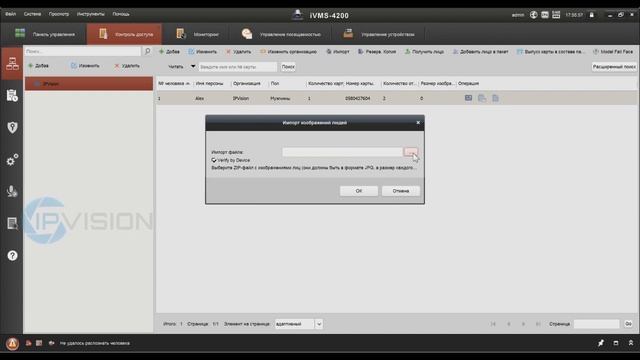Click the Расширенный поиск button
The image size is (640, 360).
click(x=614, y=67)
